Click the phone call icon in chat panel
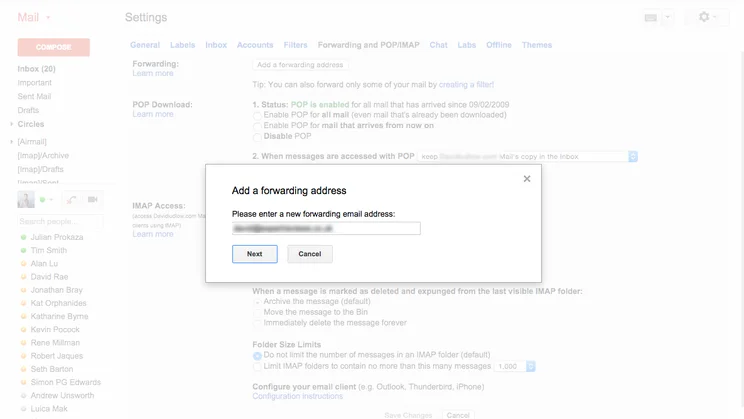Screen dimensions: 744x419 pyautogui.click(x=72, y=200)
